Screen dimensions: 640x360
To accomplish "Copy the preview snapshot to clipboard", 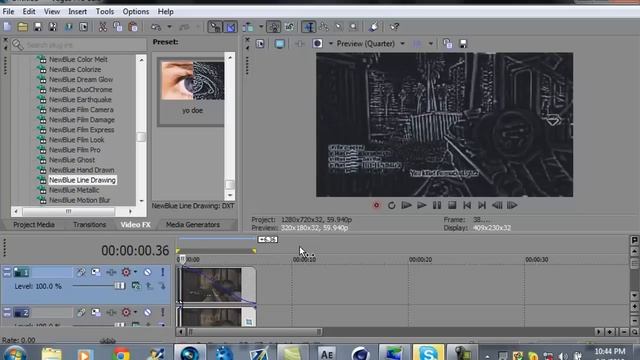I will [x=447, y=44].
